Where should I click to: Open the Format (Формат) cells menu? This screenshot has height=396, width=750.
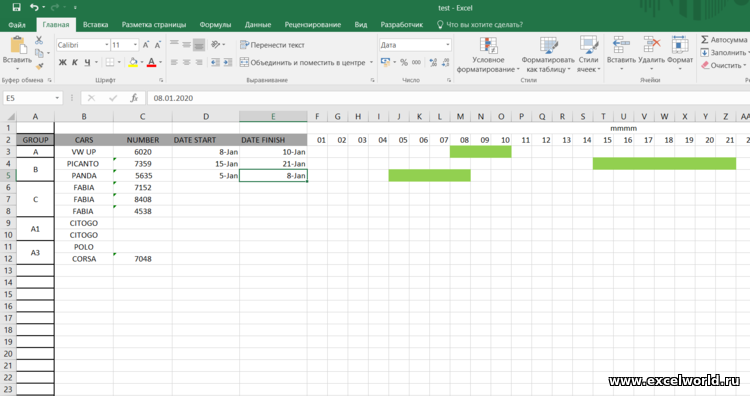(x=680, y=53)
